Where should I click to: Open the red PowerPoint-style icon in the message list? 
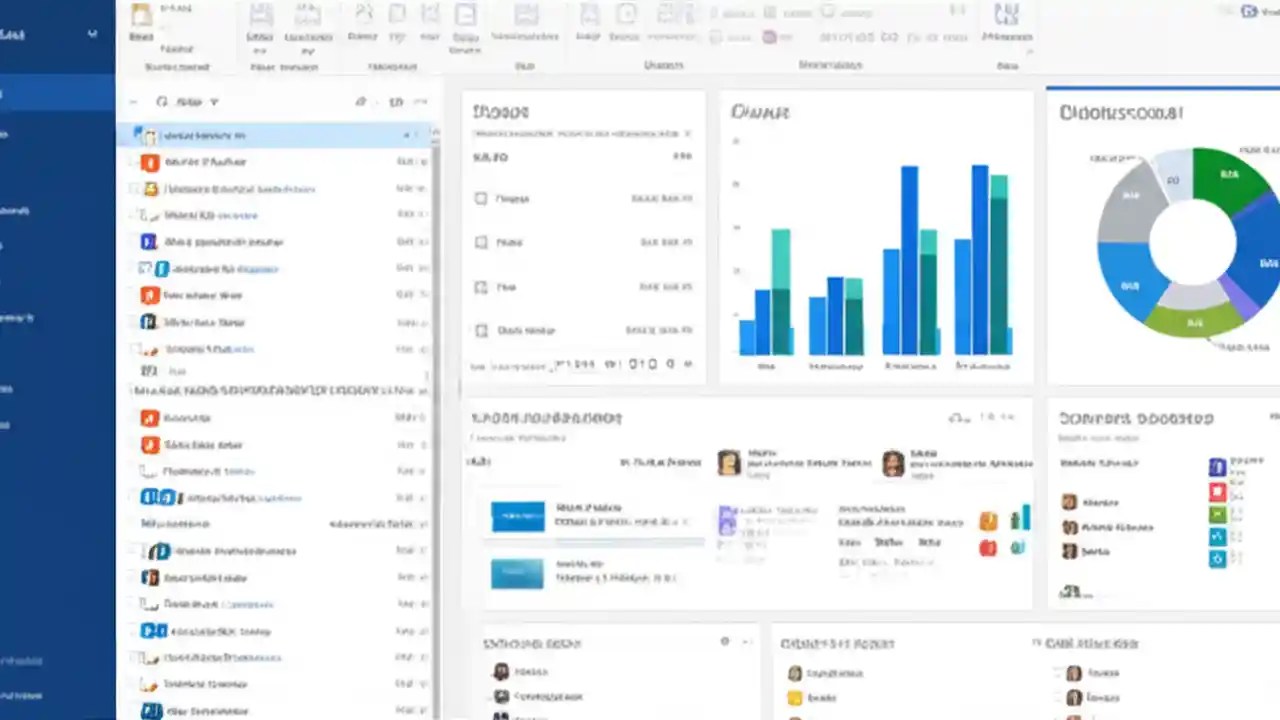click(x=149, y=295)
